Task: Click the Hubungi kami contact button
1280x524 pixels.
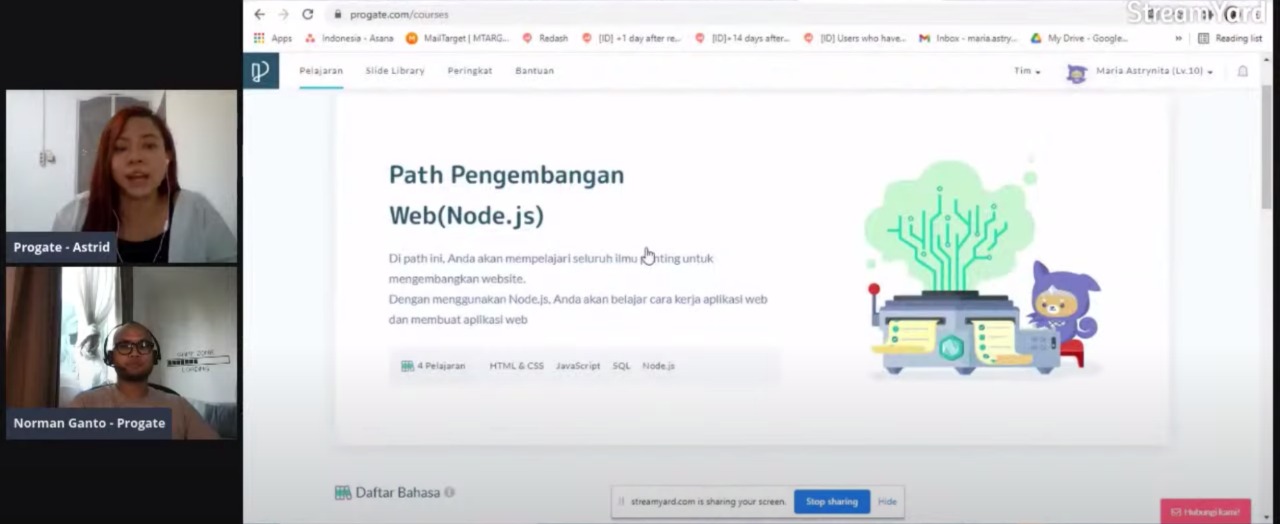Action: 1205,511
